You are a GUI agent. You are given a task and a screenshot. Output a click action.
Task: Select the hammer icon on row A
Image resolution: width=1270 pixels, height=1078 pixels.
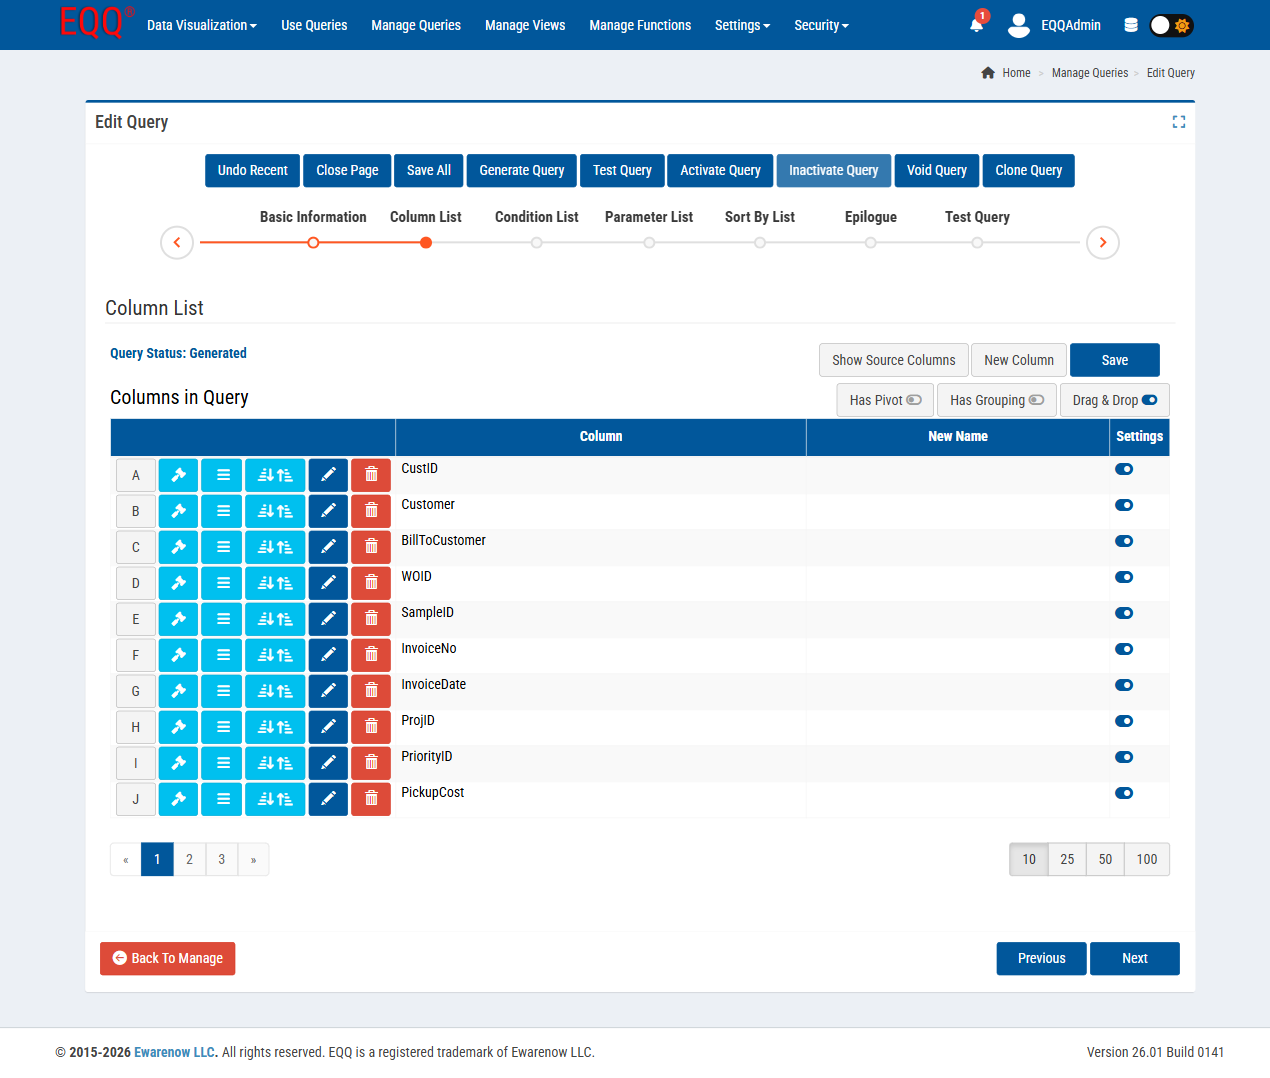point(178,474)
